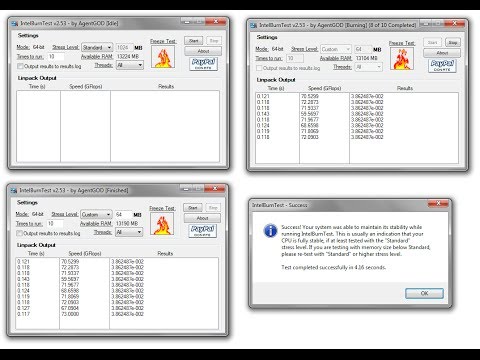Click 'Test completed successfully' line in dialog
Image resolution: width=480 pixels, height=360 pixels.
333,267
